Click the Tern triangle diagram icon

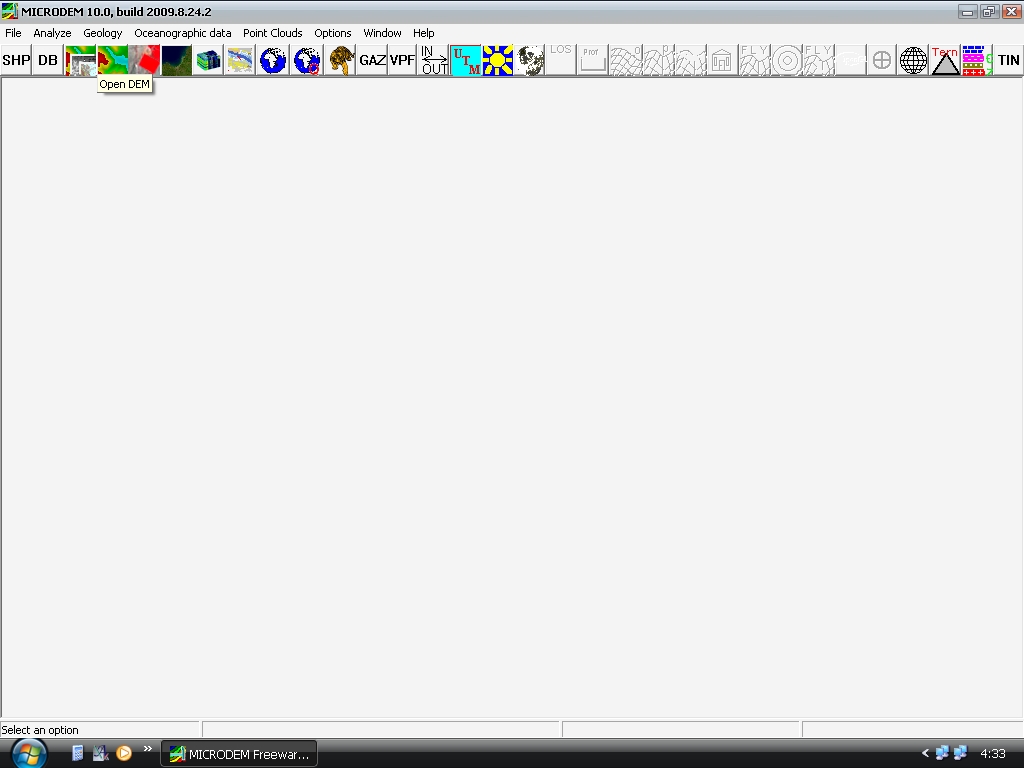[945, 60]
